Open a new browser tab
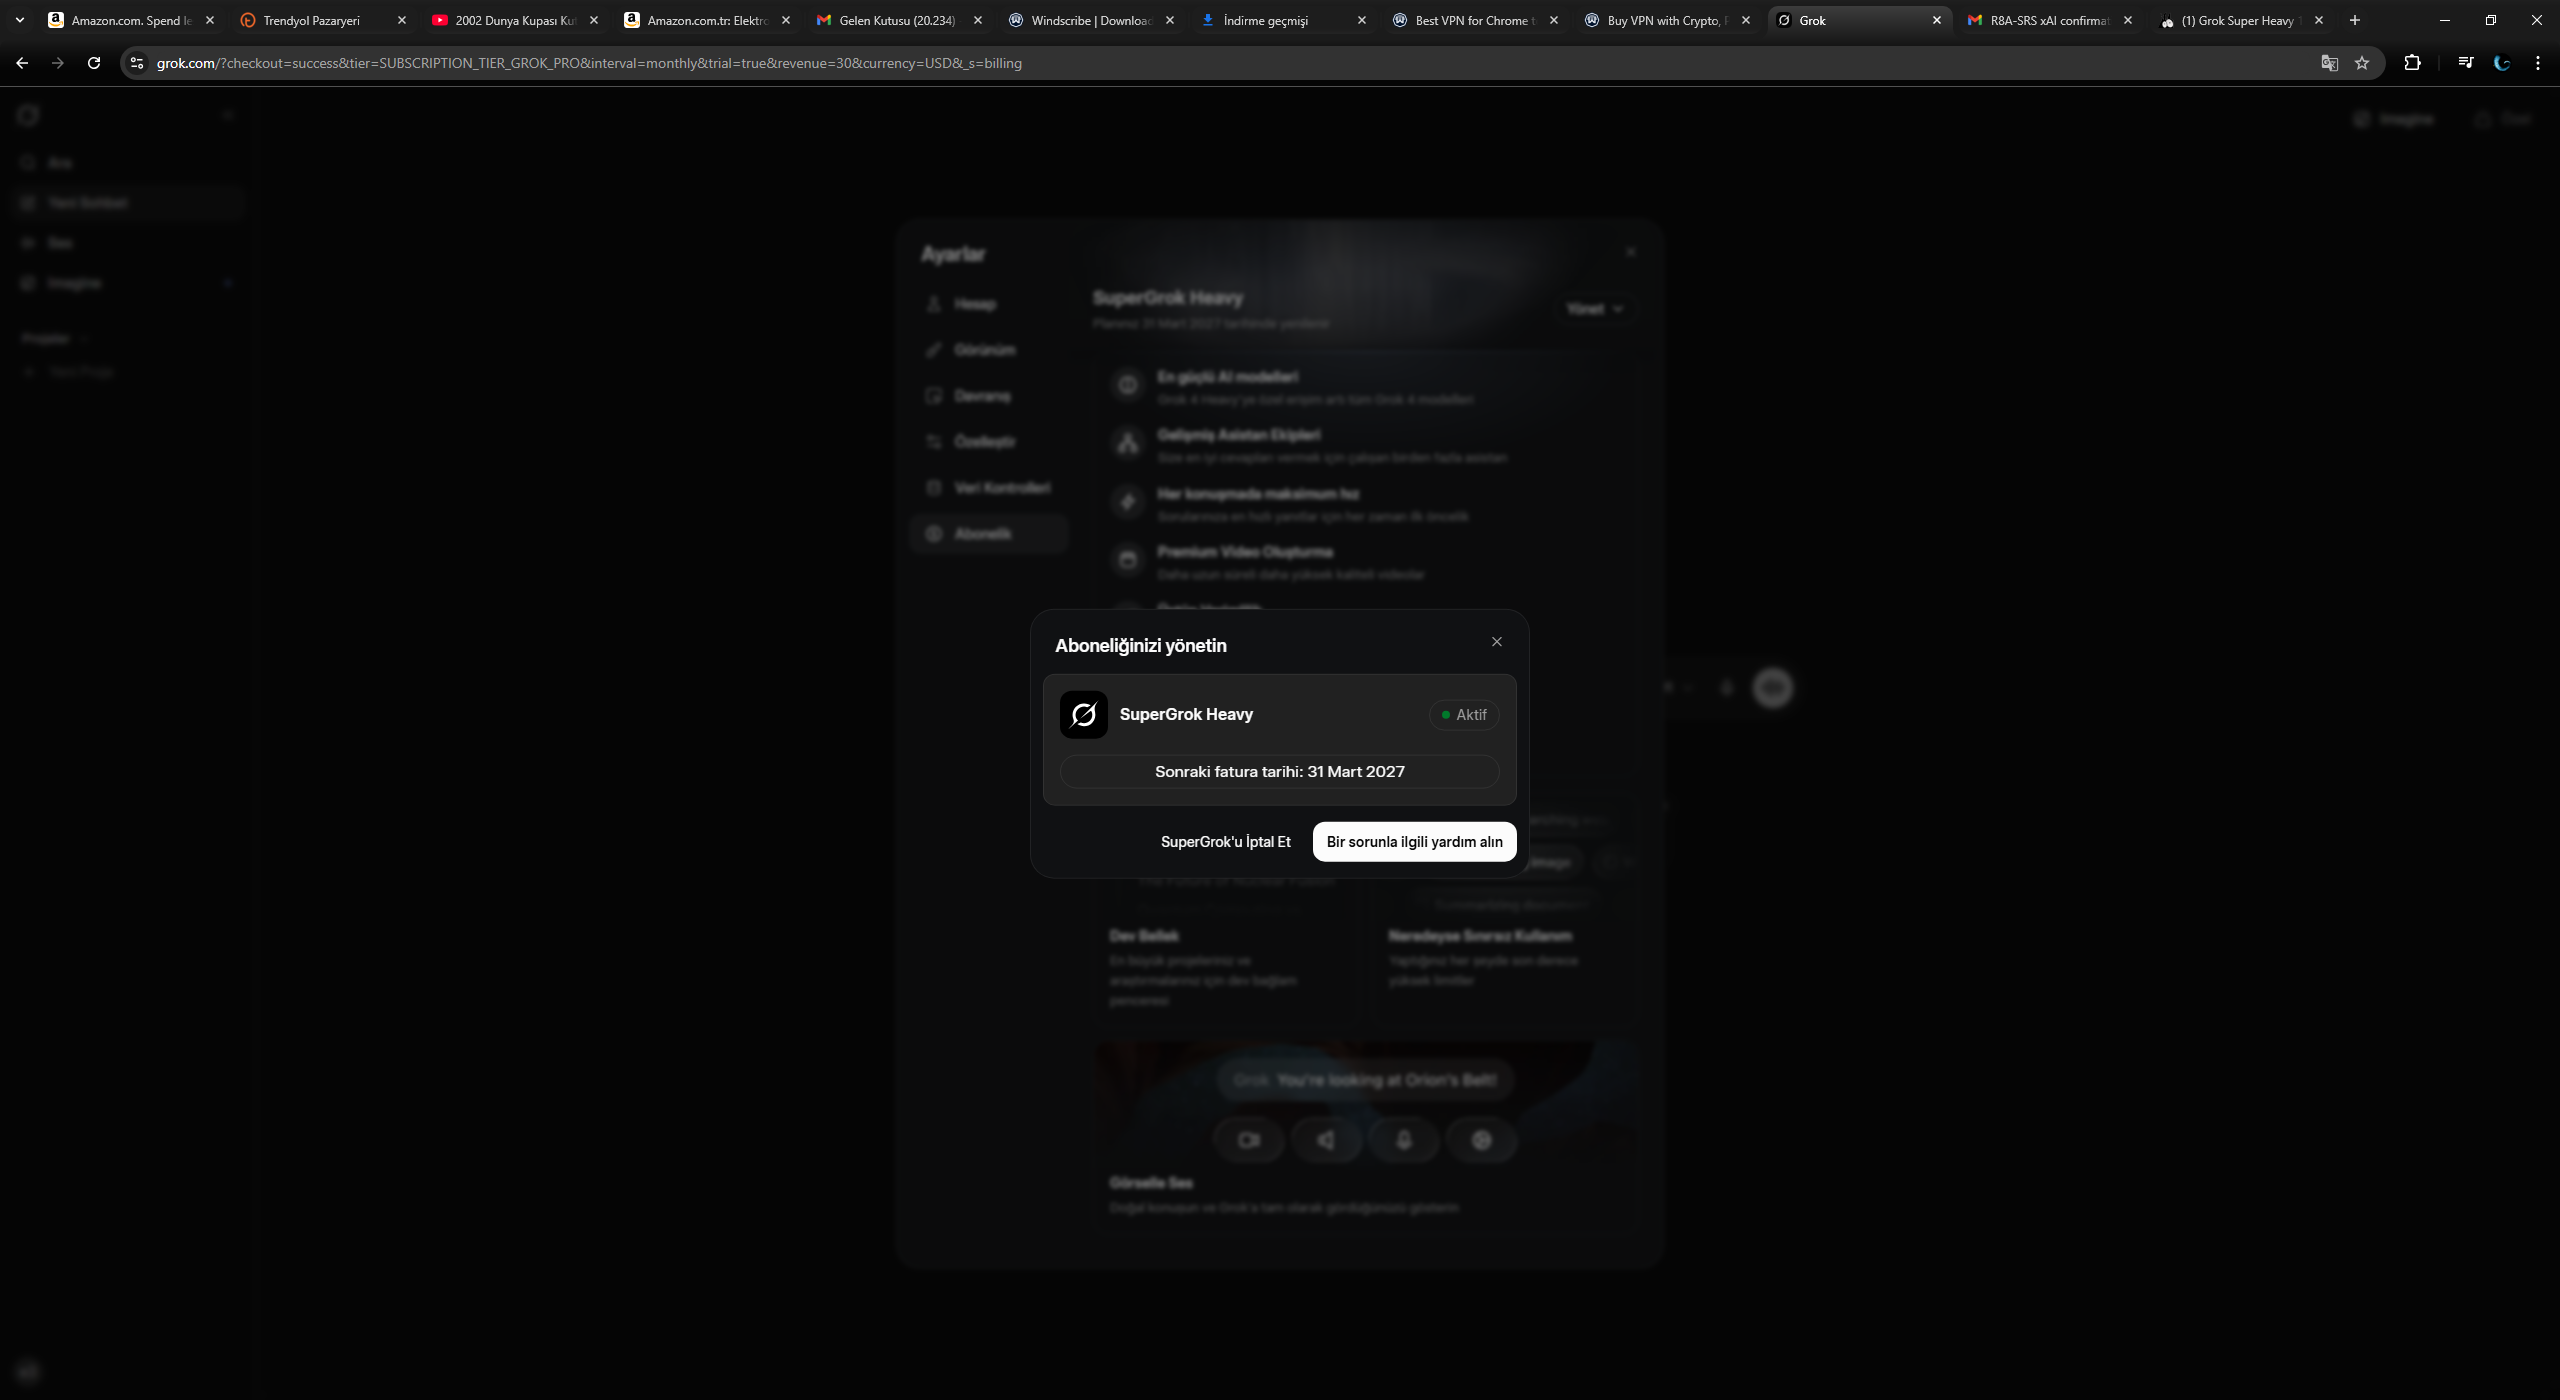 coord(2354,20)
